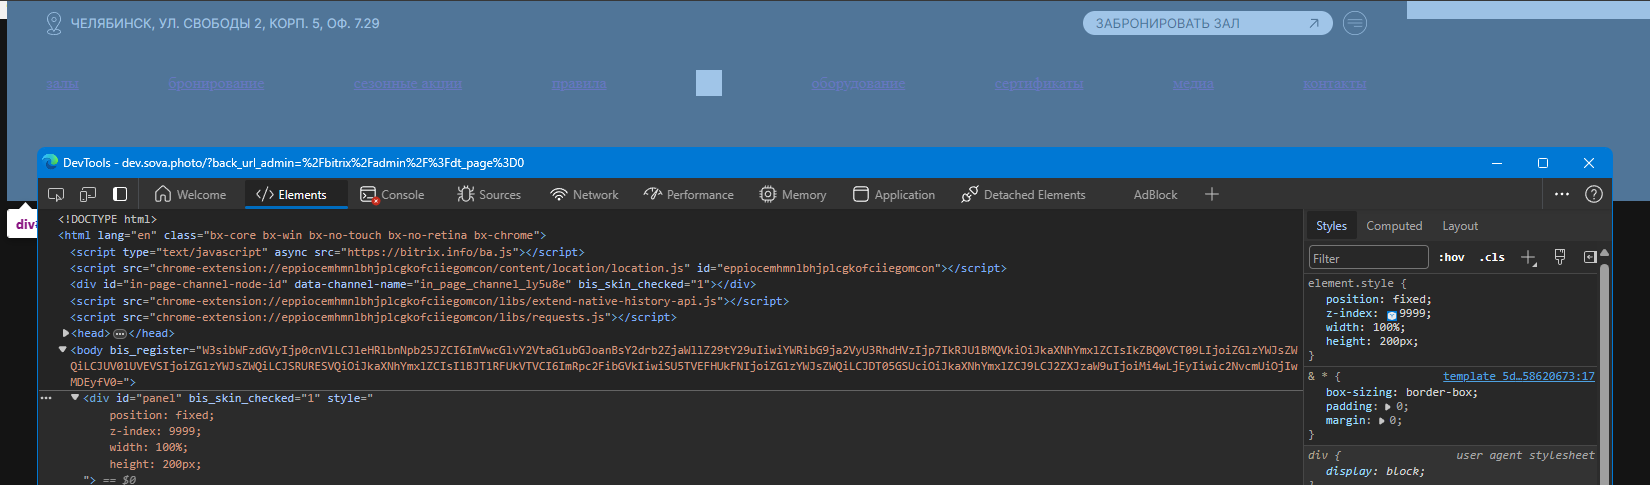Open the оборудование link on webpage
This screenshot has height=485, width=1650.
(x=858, y=84)
